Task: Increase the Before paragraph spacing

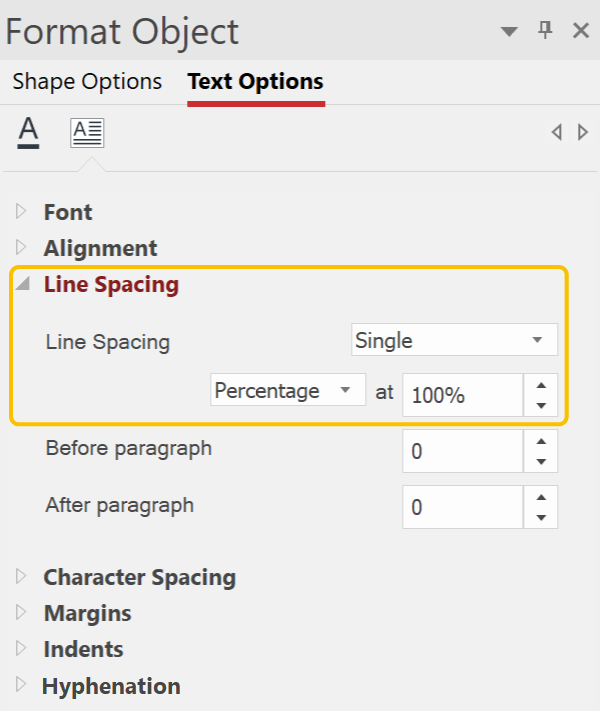Action: click(541, 441)
